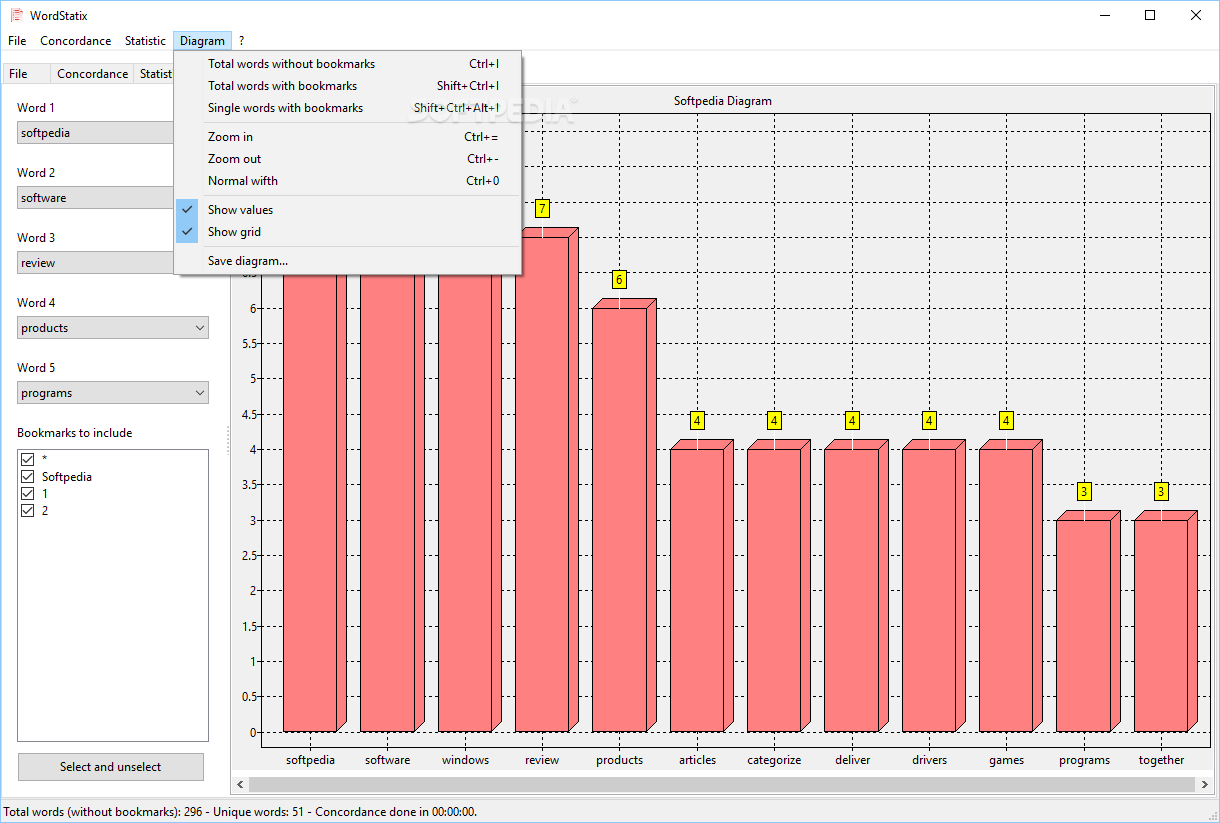Click the Select and unselect button
This screenshot has width=1220, height=823.
[111, 767]
